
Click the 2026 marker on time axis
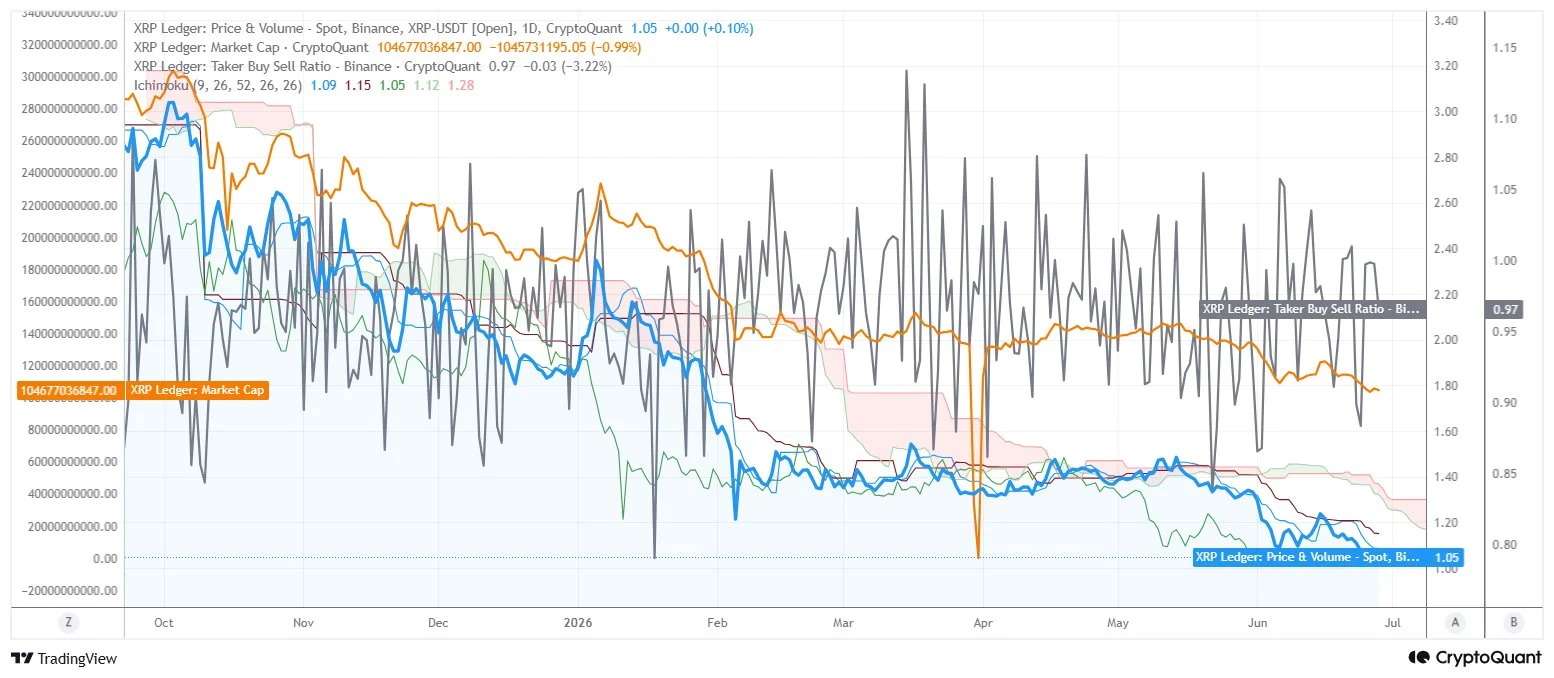click(578, 623)
